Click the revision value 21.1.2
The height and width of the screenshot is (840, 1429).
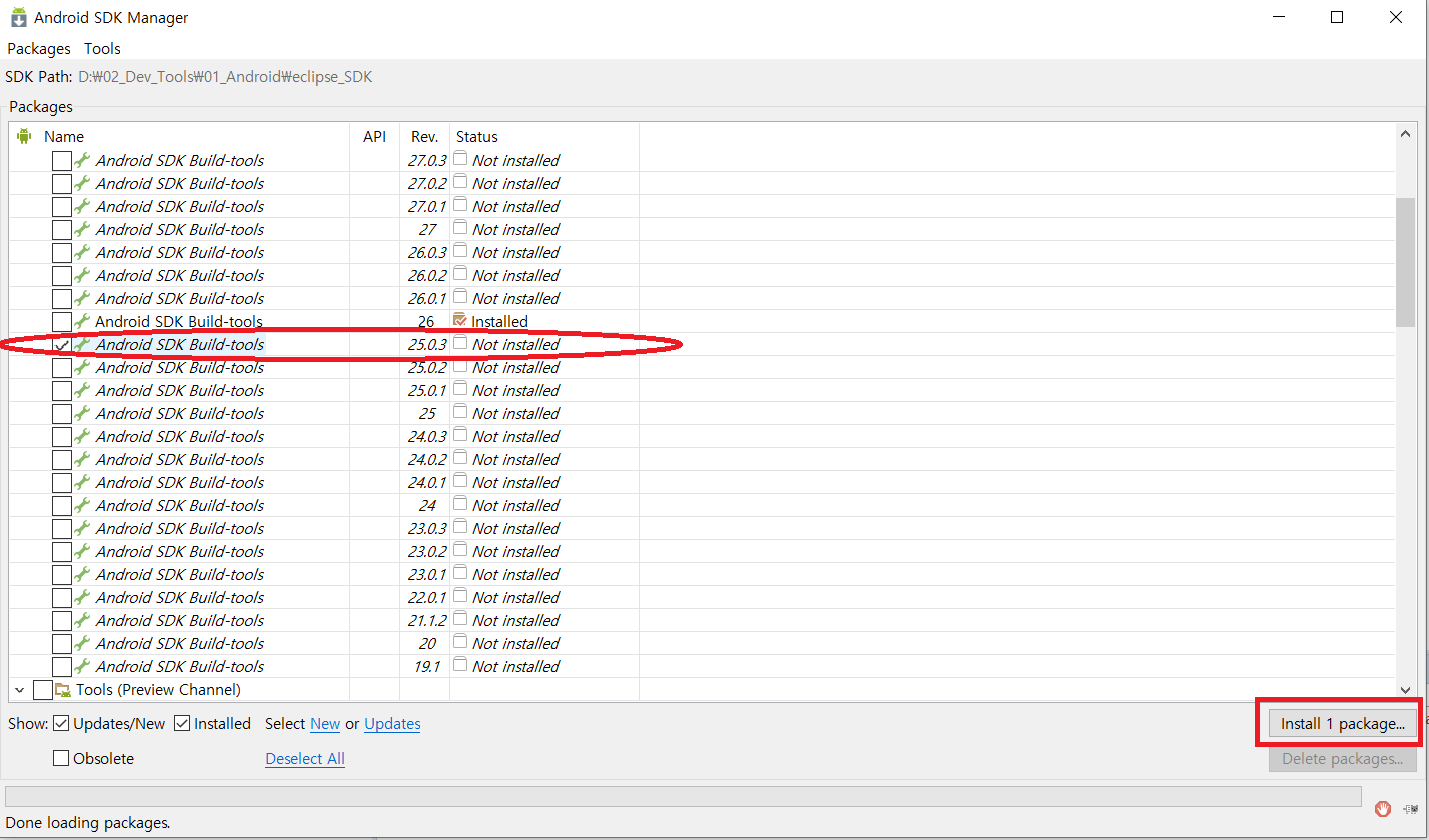coord(427,620)
